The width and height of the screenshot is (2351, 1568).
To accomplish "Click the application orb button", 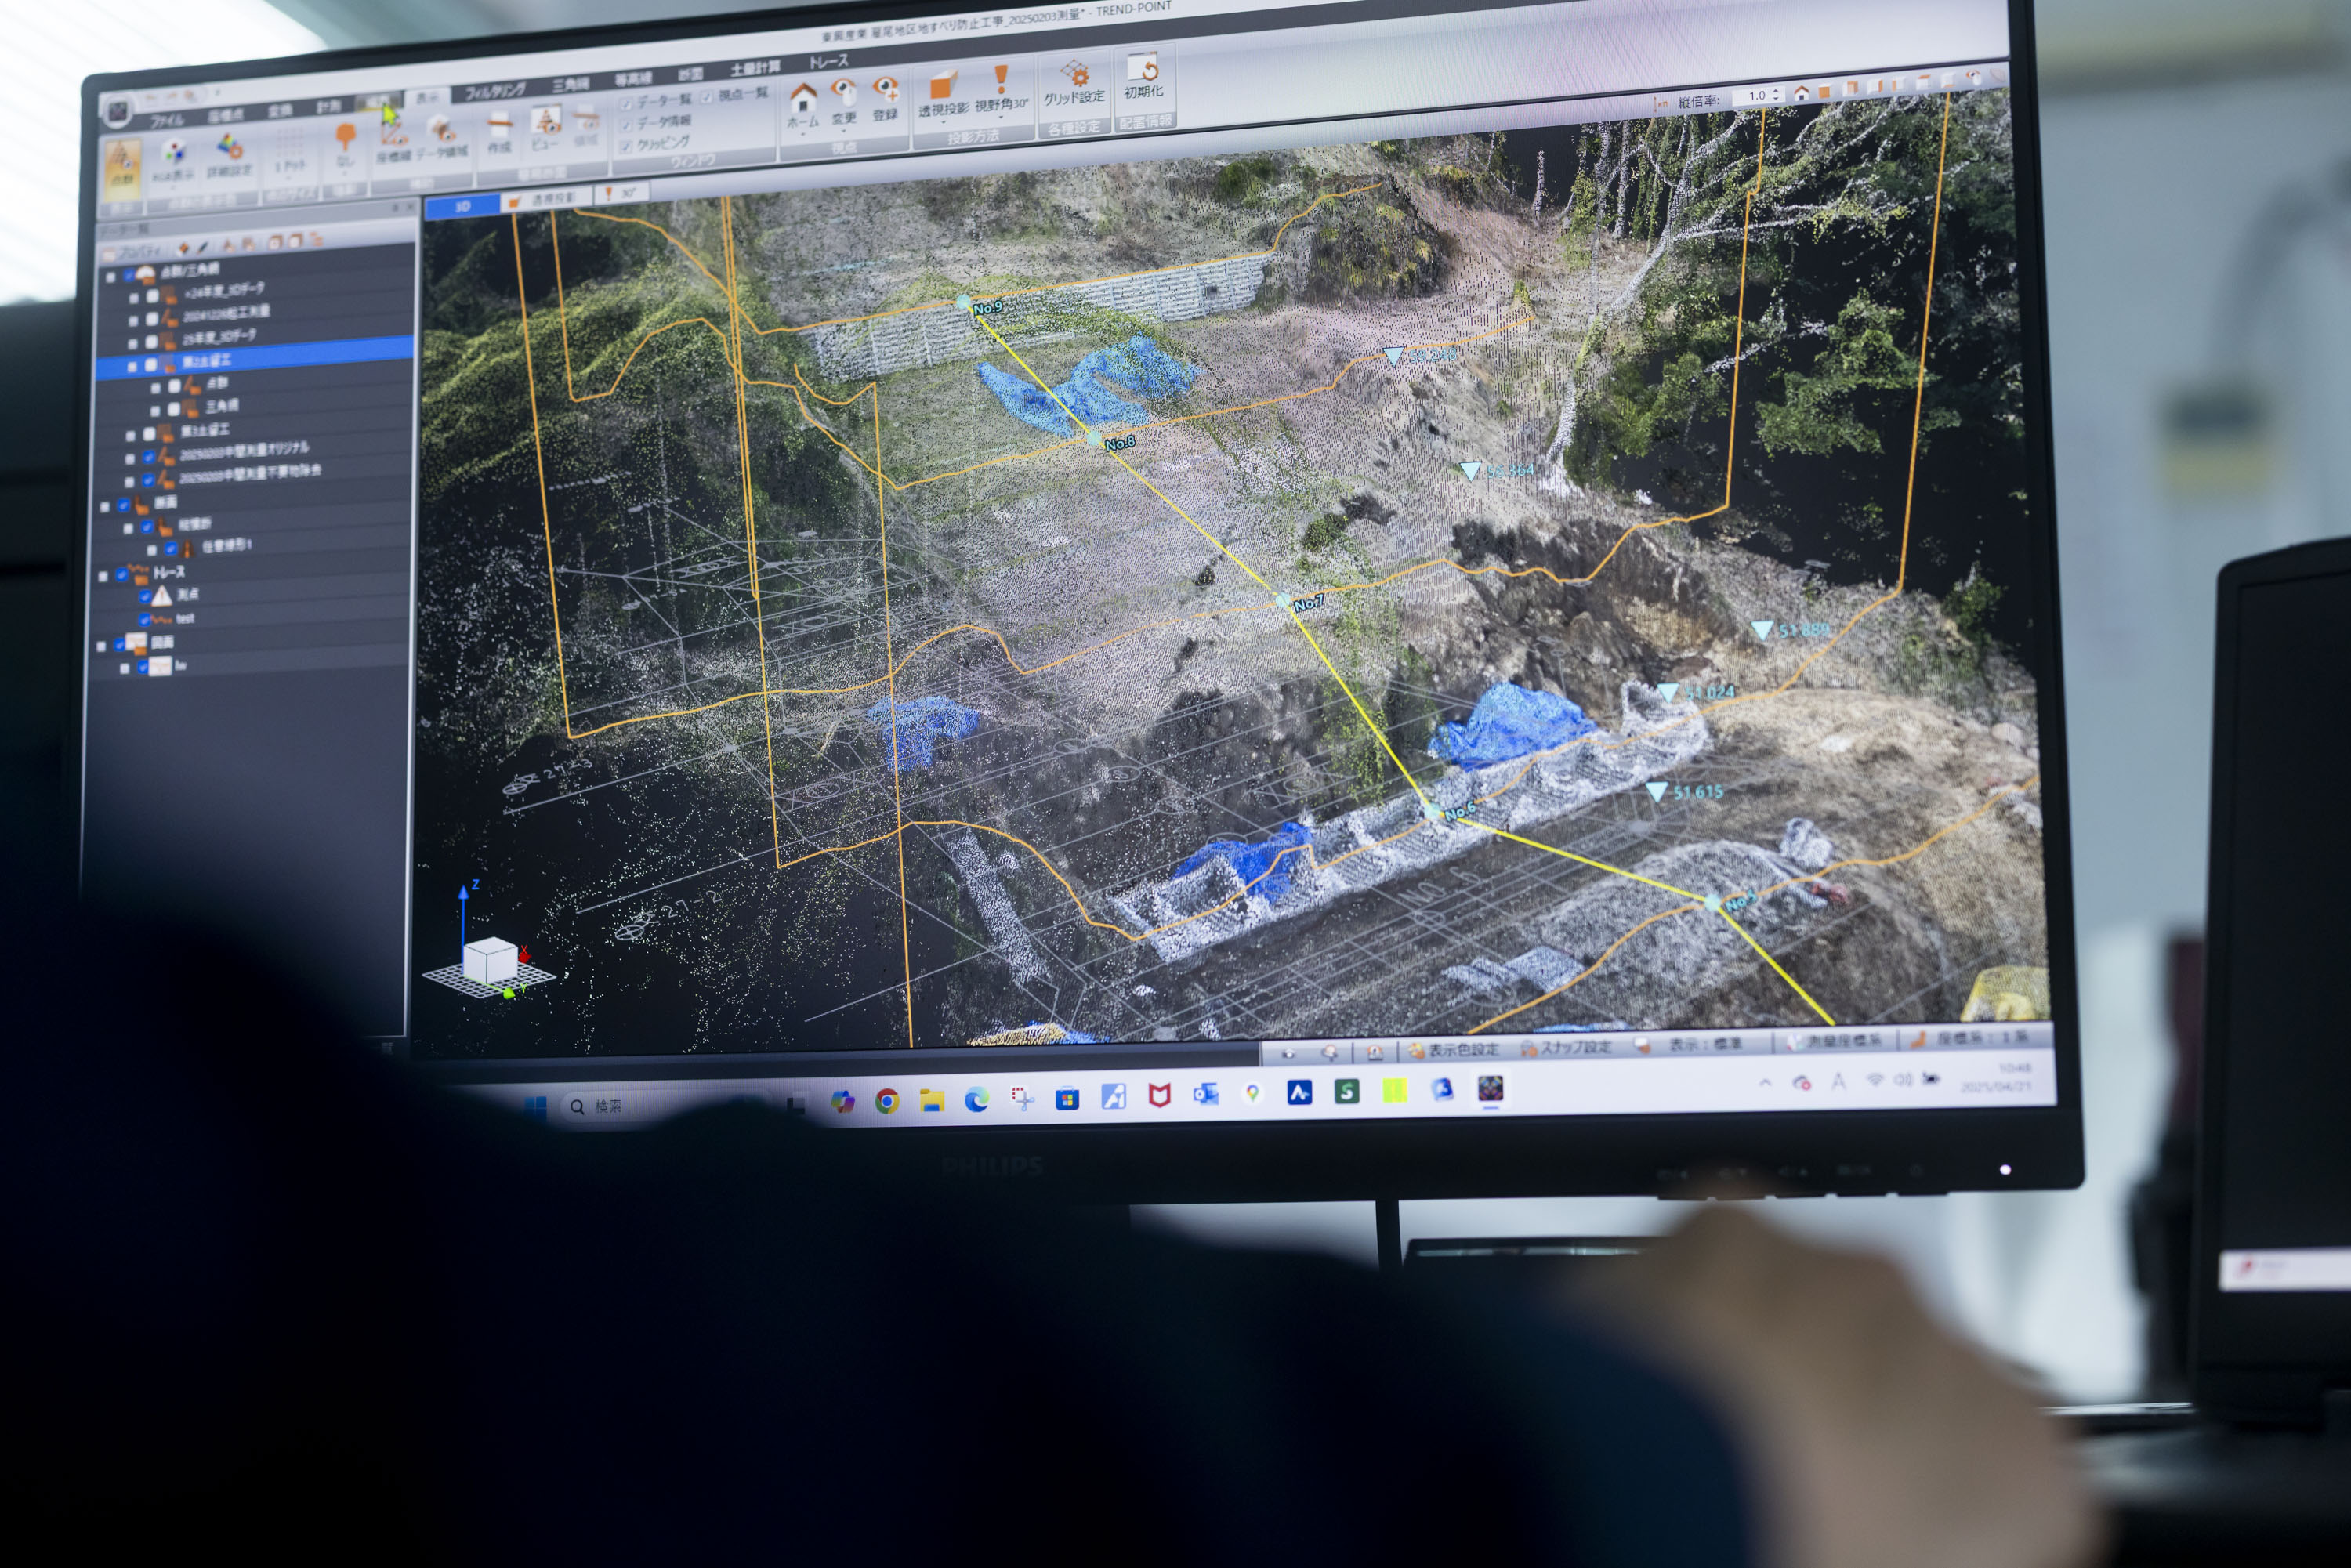I will tap(117, 111).
